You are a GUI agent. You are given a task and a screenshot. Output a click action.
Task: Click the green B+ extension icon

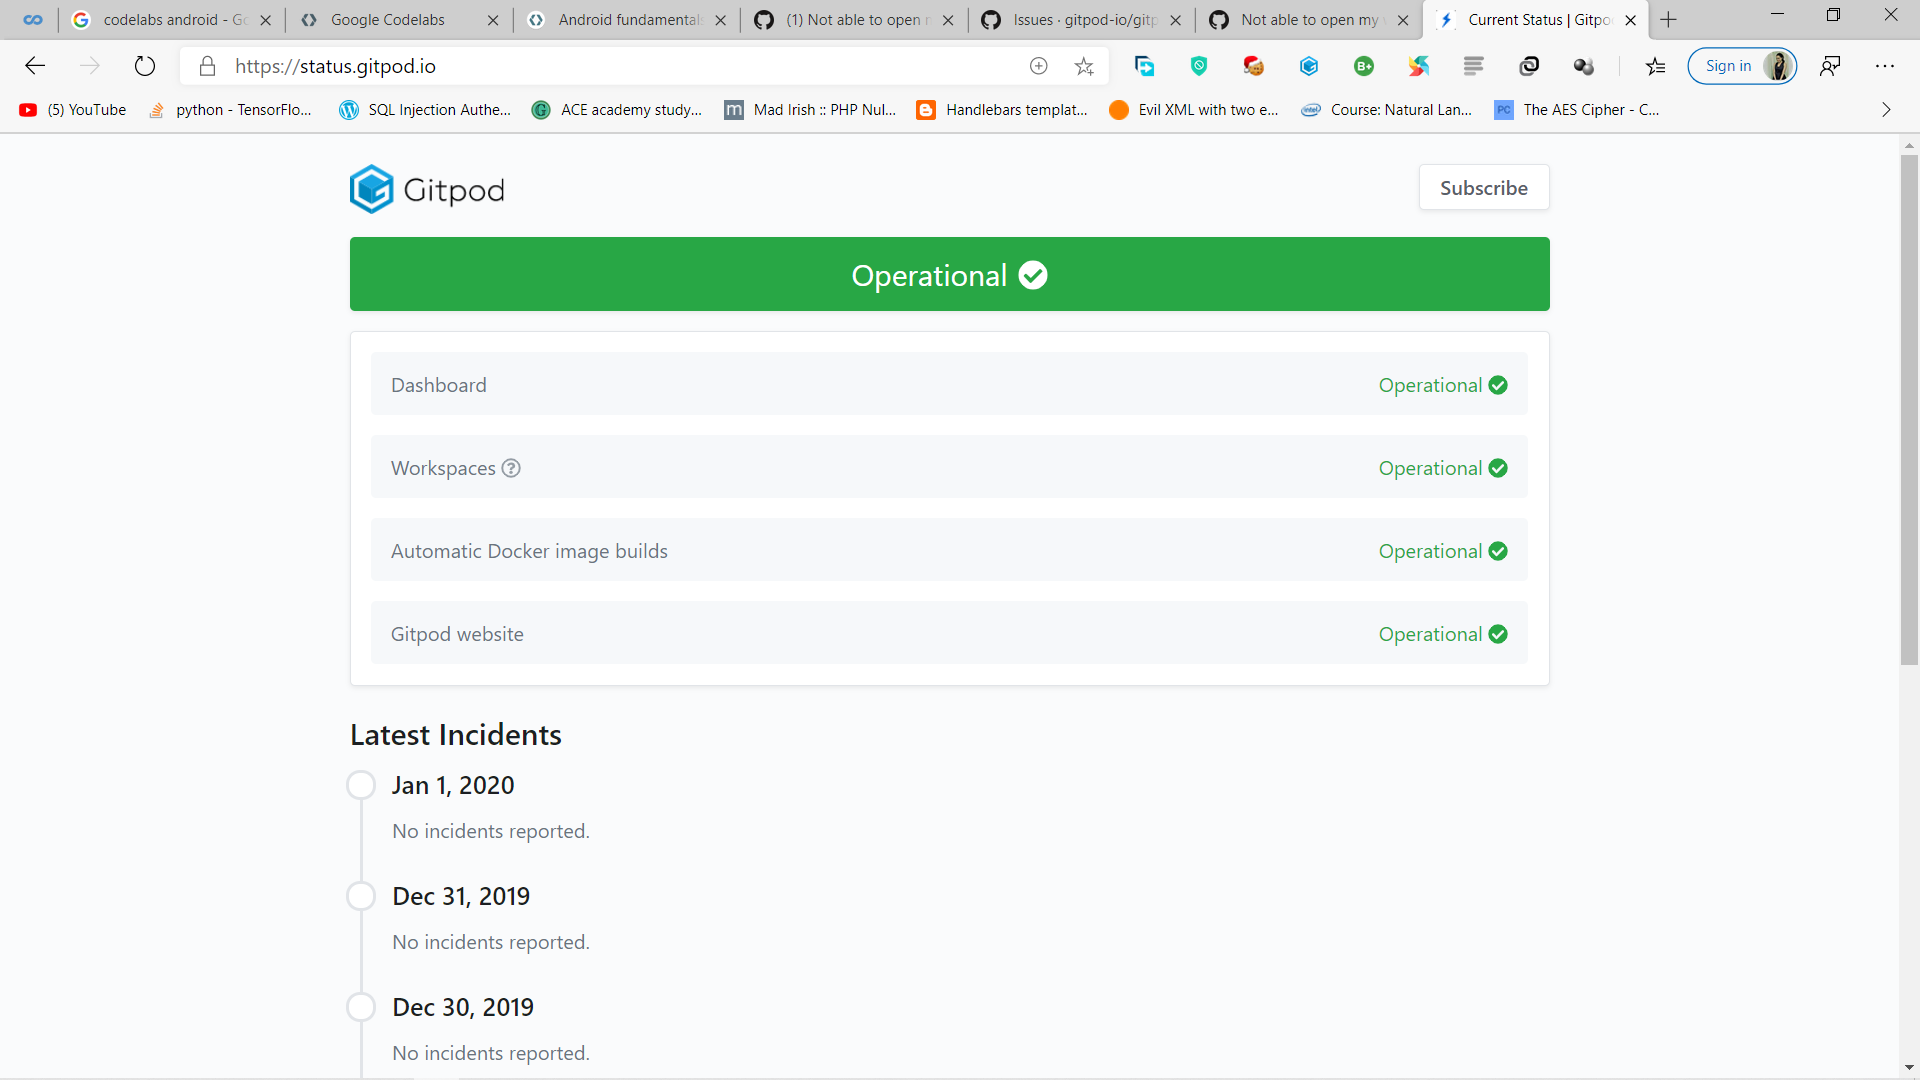1364,66
